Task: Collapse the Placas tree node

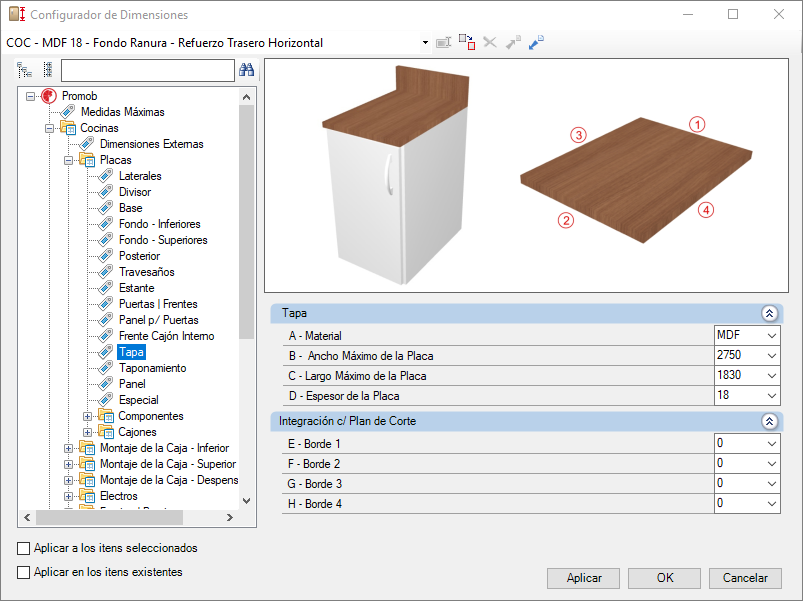Action: pyautogui.click(x=68, y=160)
